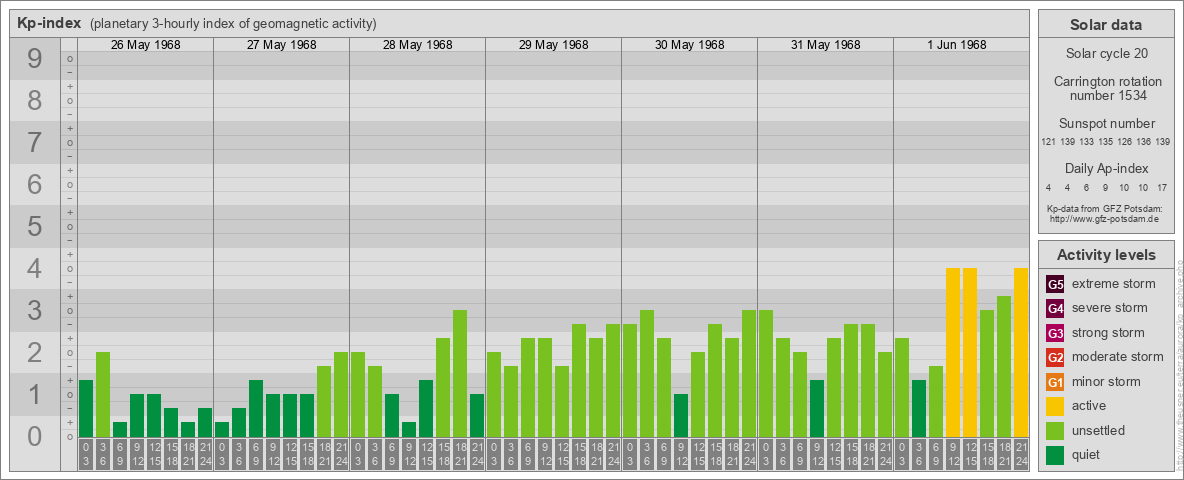Click the Kp scale label 0

coord(35,436)
